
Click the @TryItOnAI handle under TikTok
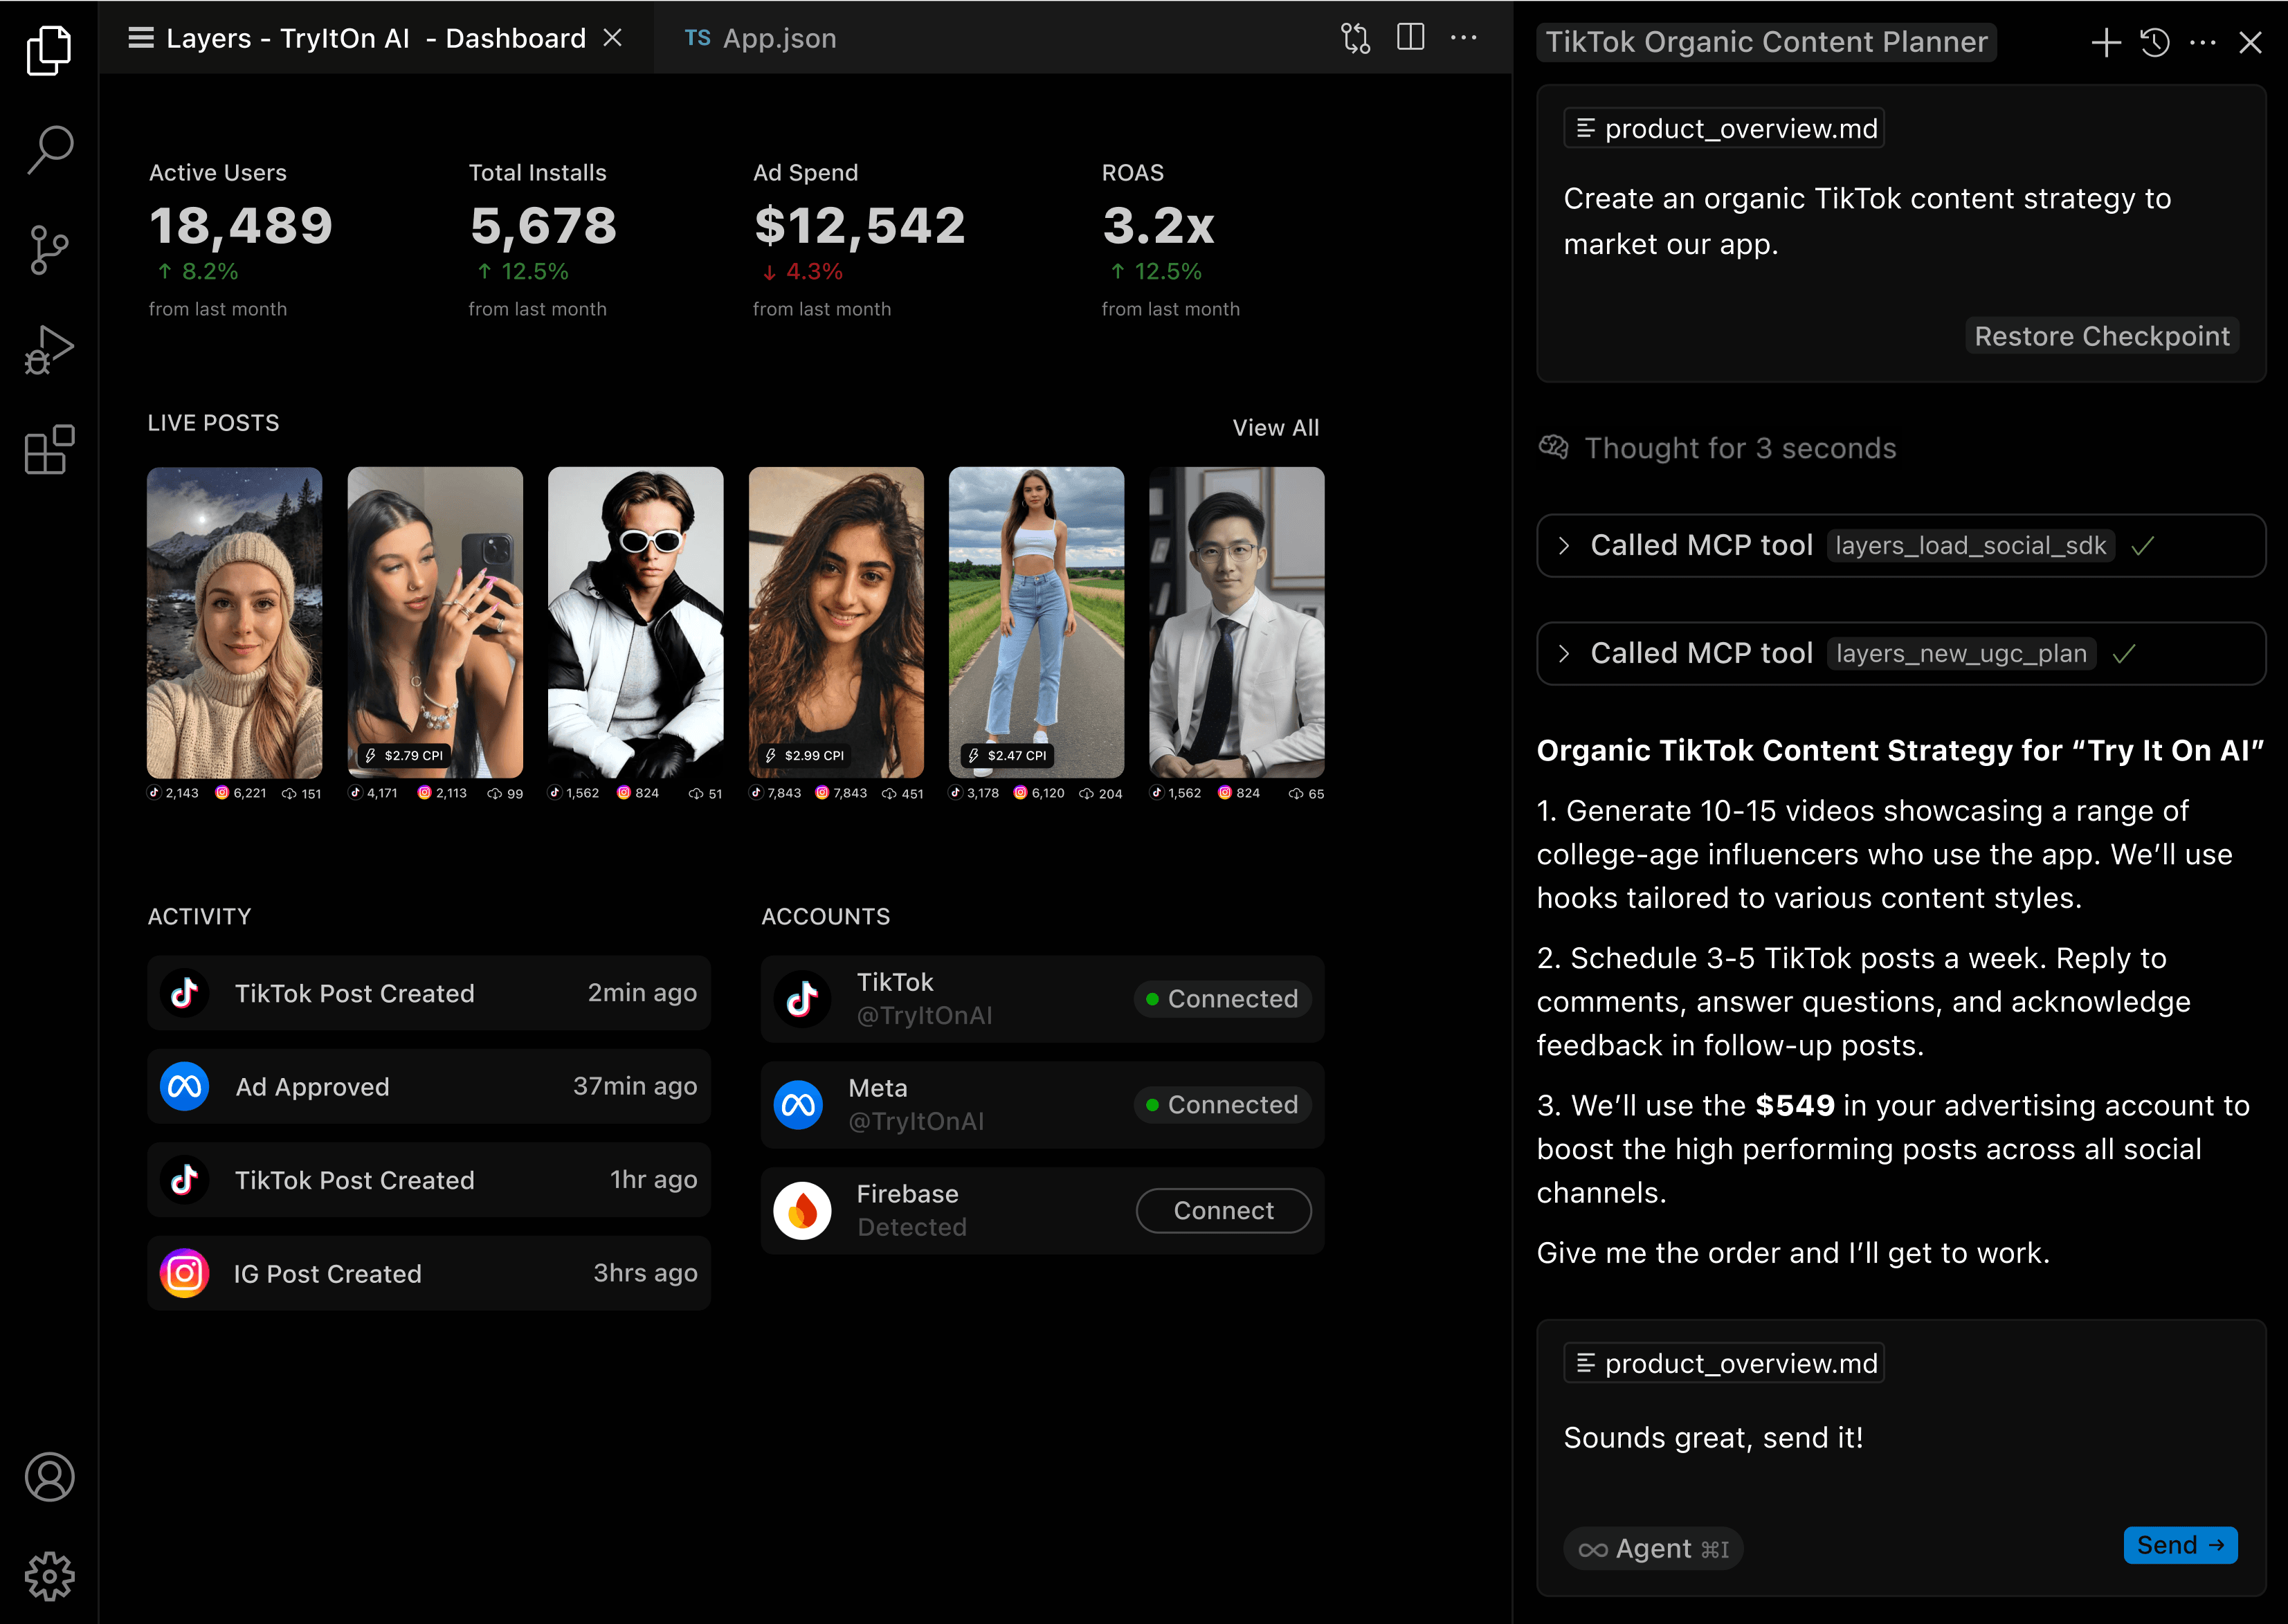click(x=924, y=1016)
